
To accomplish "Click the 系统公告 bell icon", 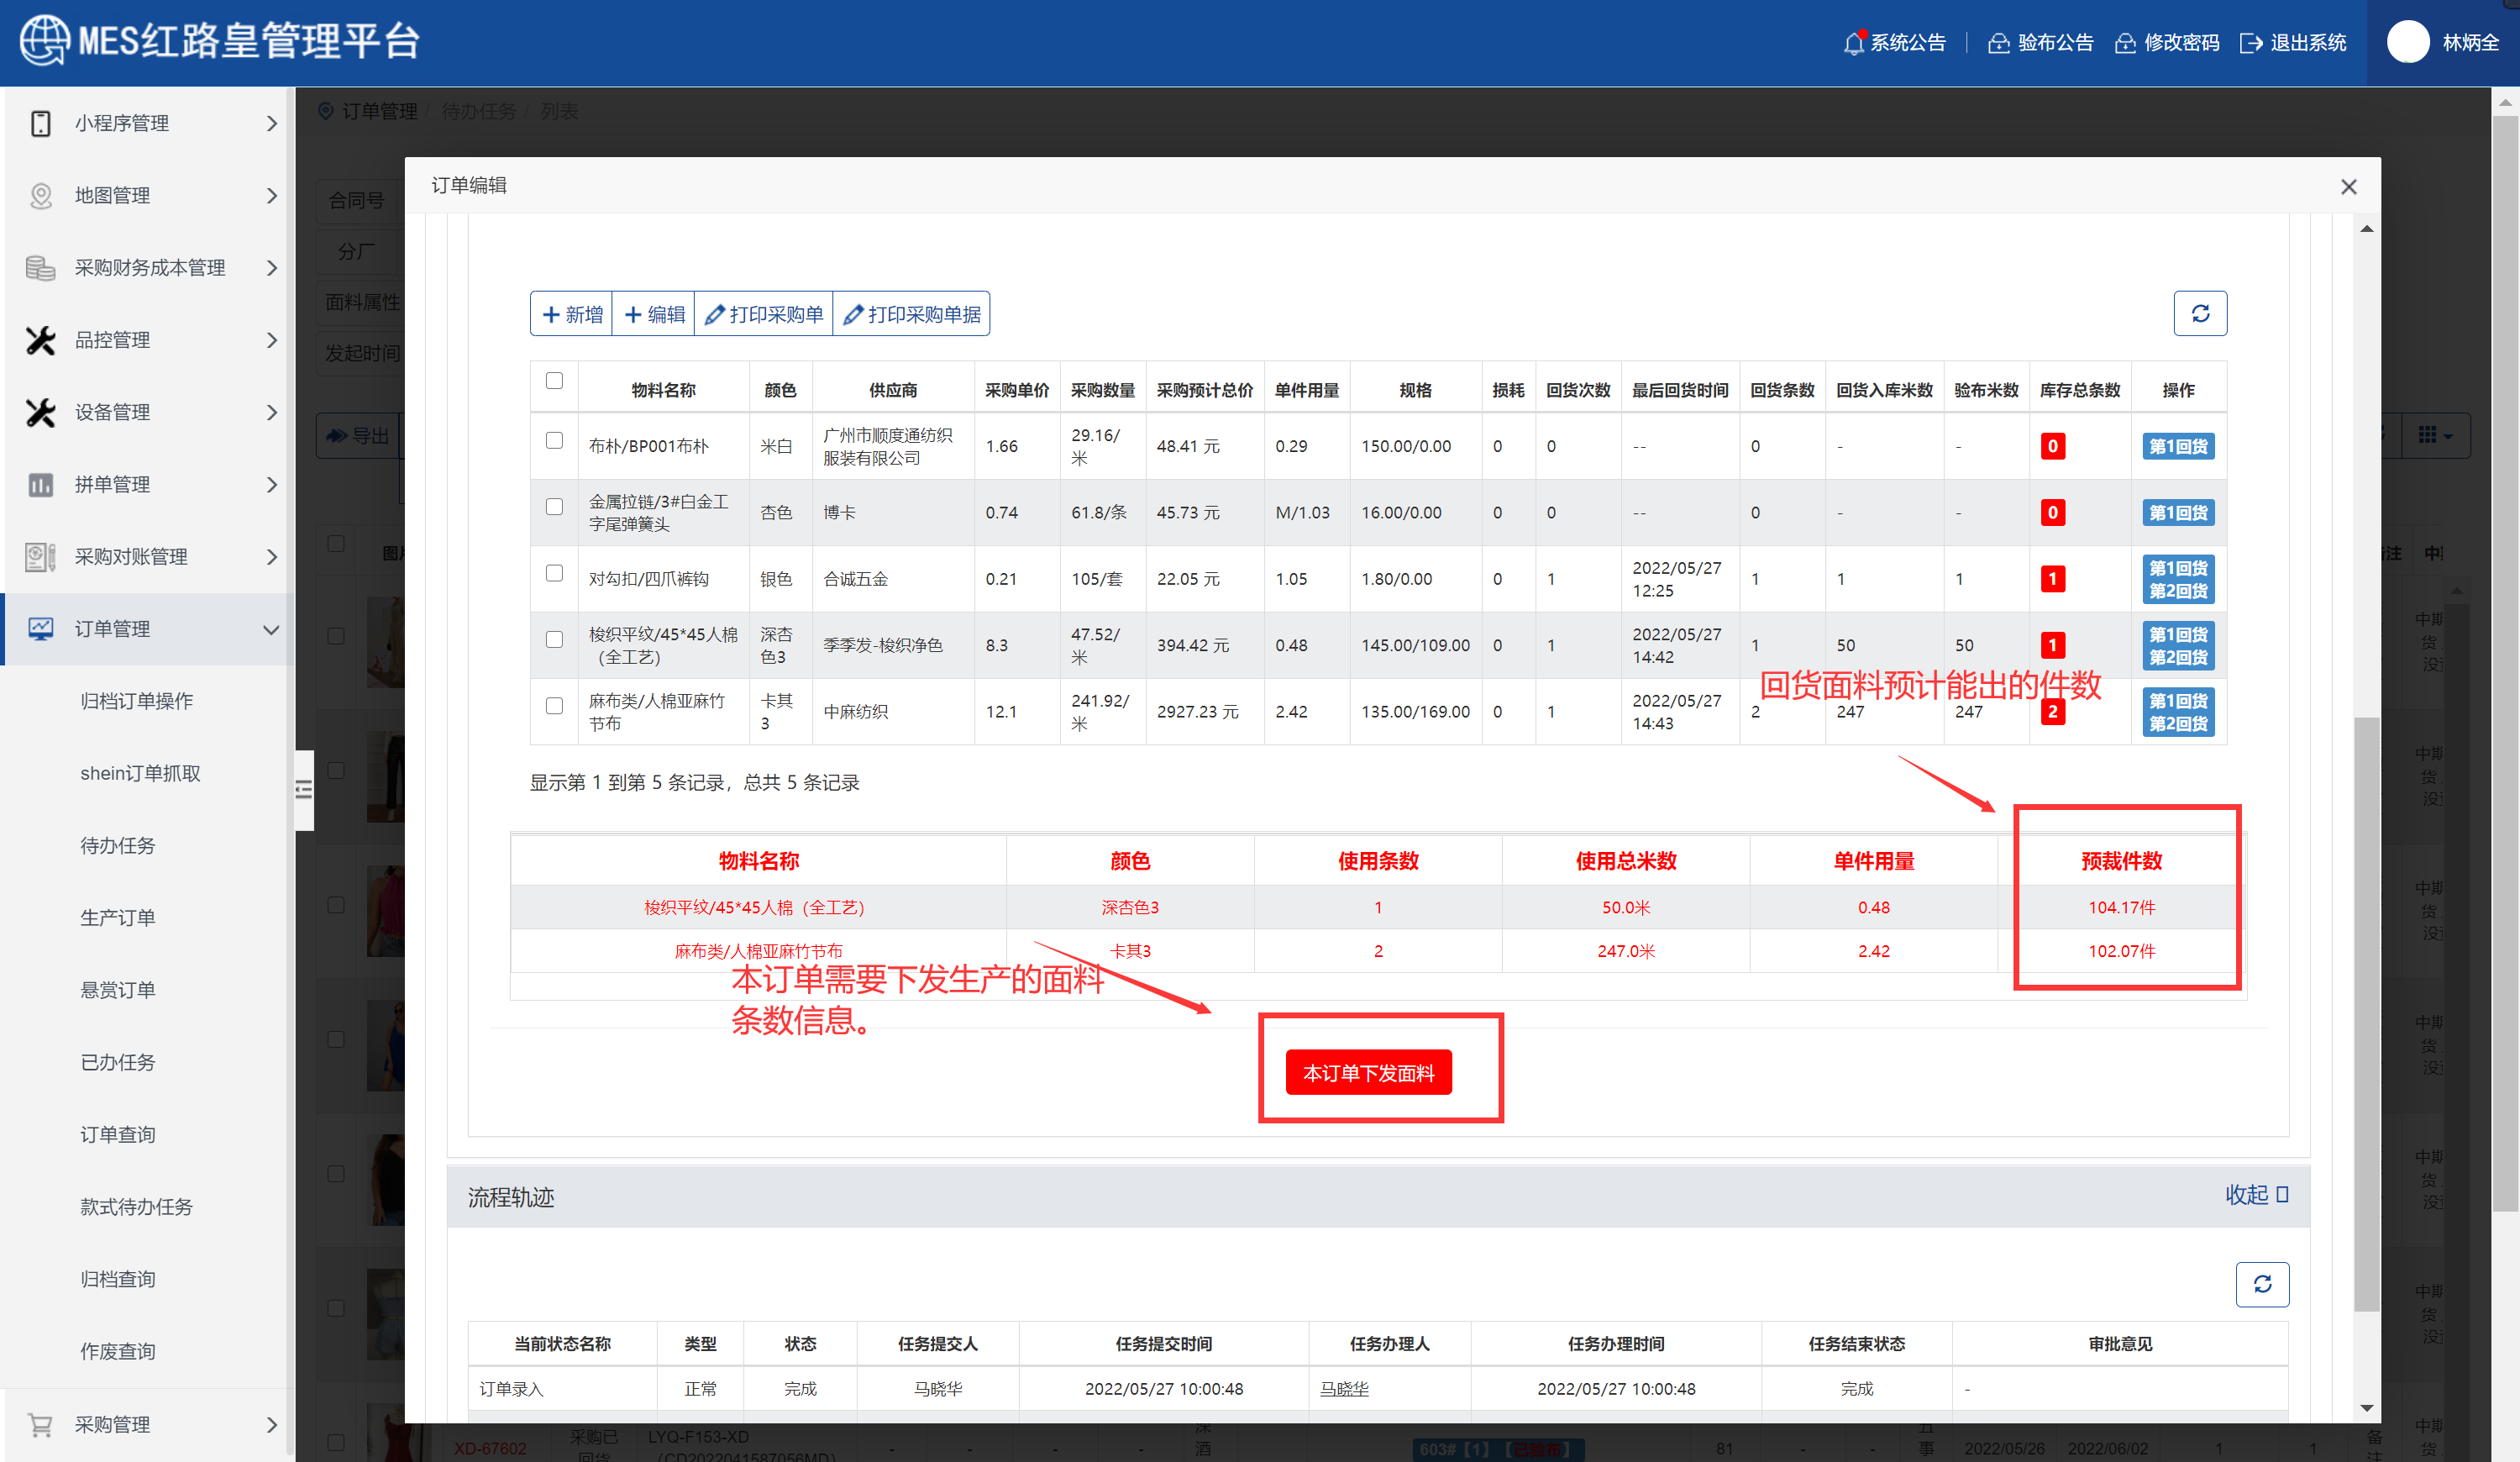I will point(1853,43).
